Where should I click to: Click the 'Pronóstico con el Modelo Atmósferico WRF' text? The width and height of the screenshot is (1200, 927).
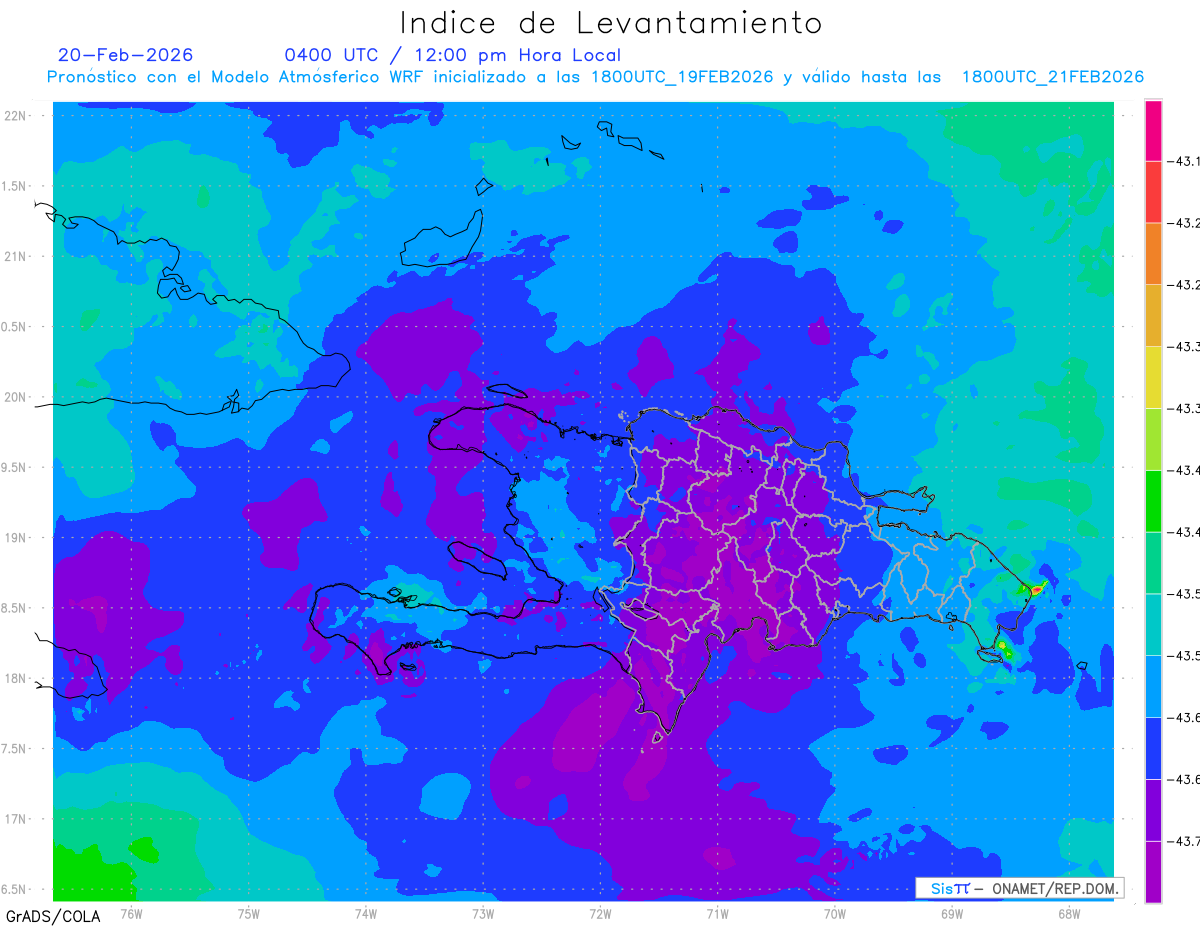click(237, 77)
